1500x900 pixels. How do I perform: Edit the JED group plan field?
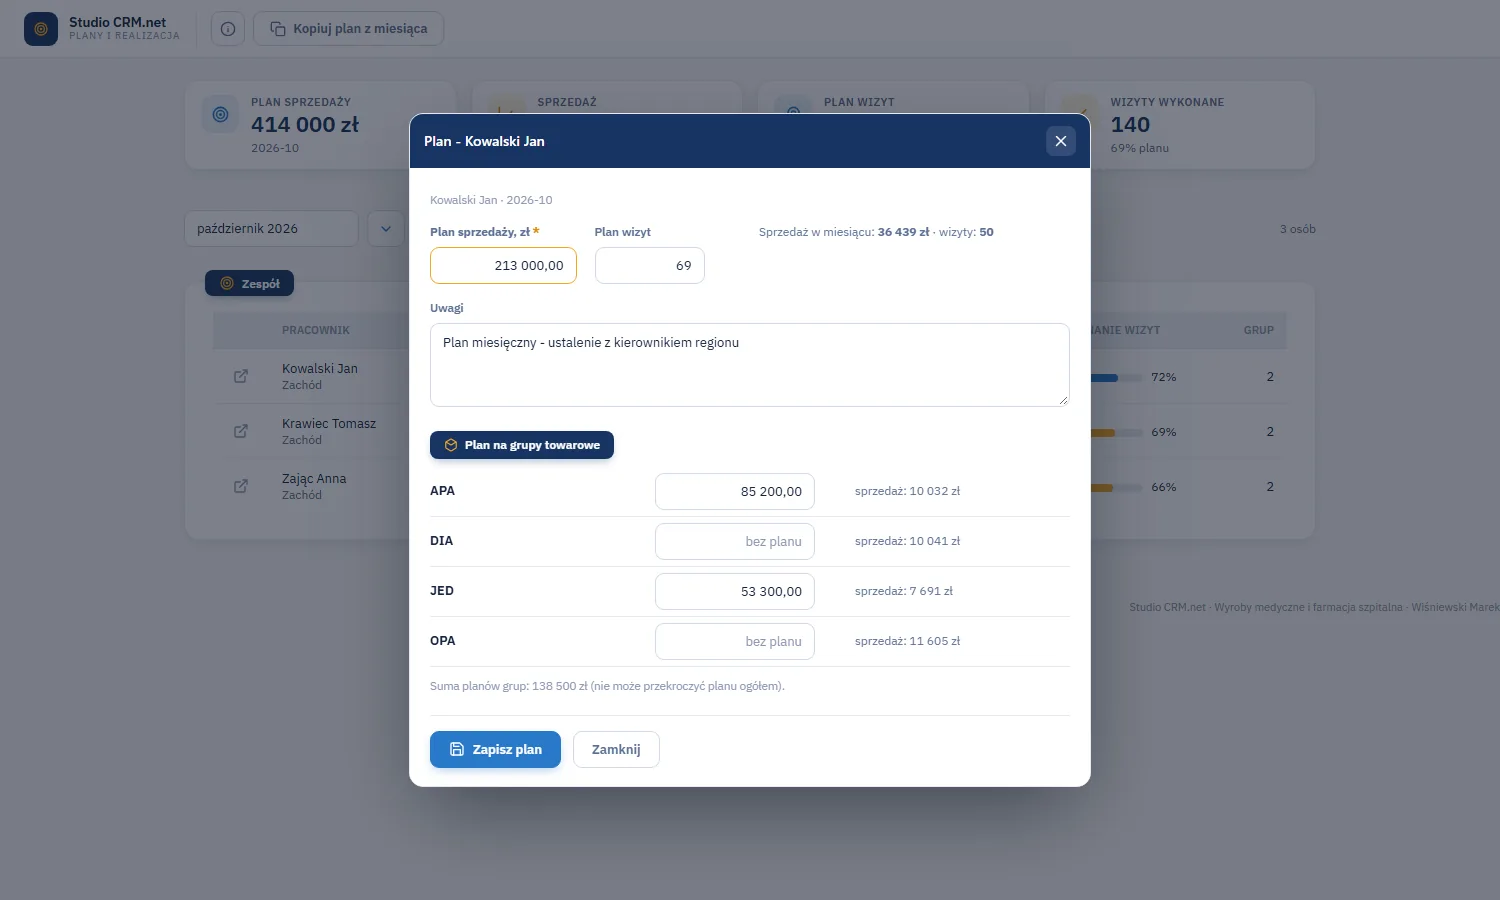coord(735,592)
